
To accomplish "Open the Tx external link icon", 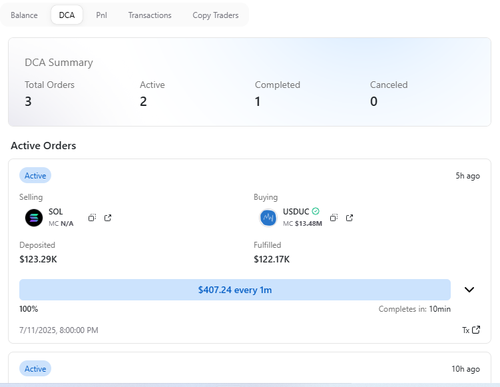I will point(476,330).
